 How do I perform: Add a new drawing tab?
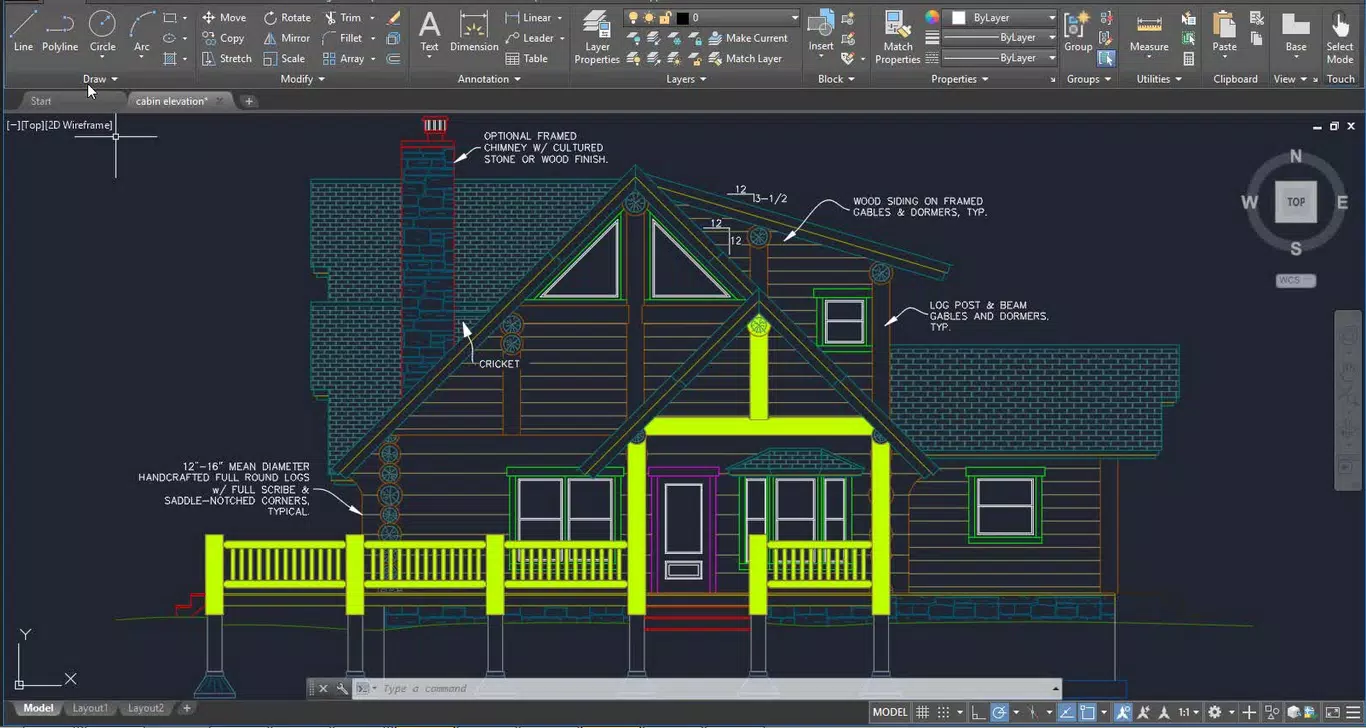249,101
